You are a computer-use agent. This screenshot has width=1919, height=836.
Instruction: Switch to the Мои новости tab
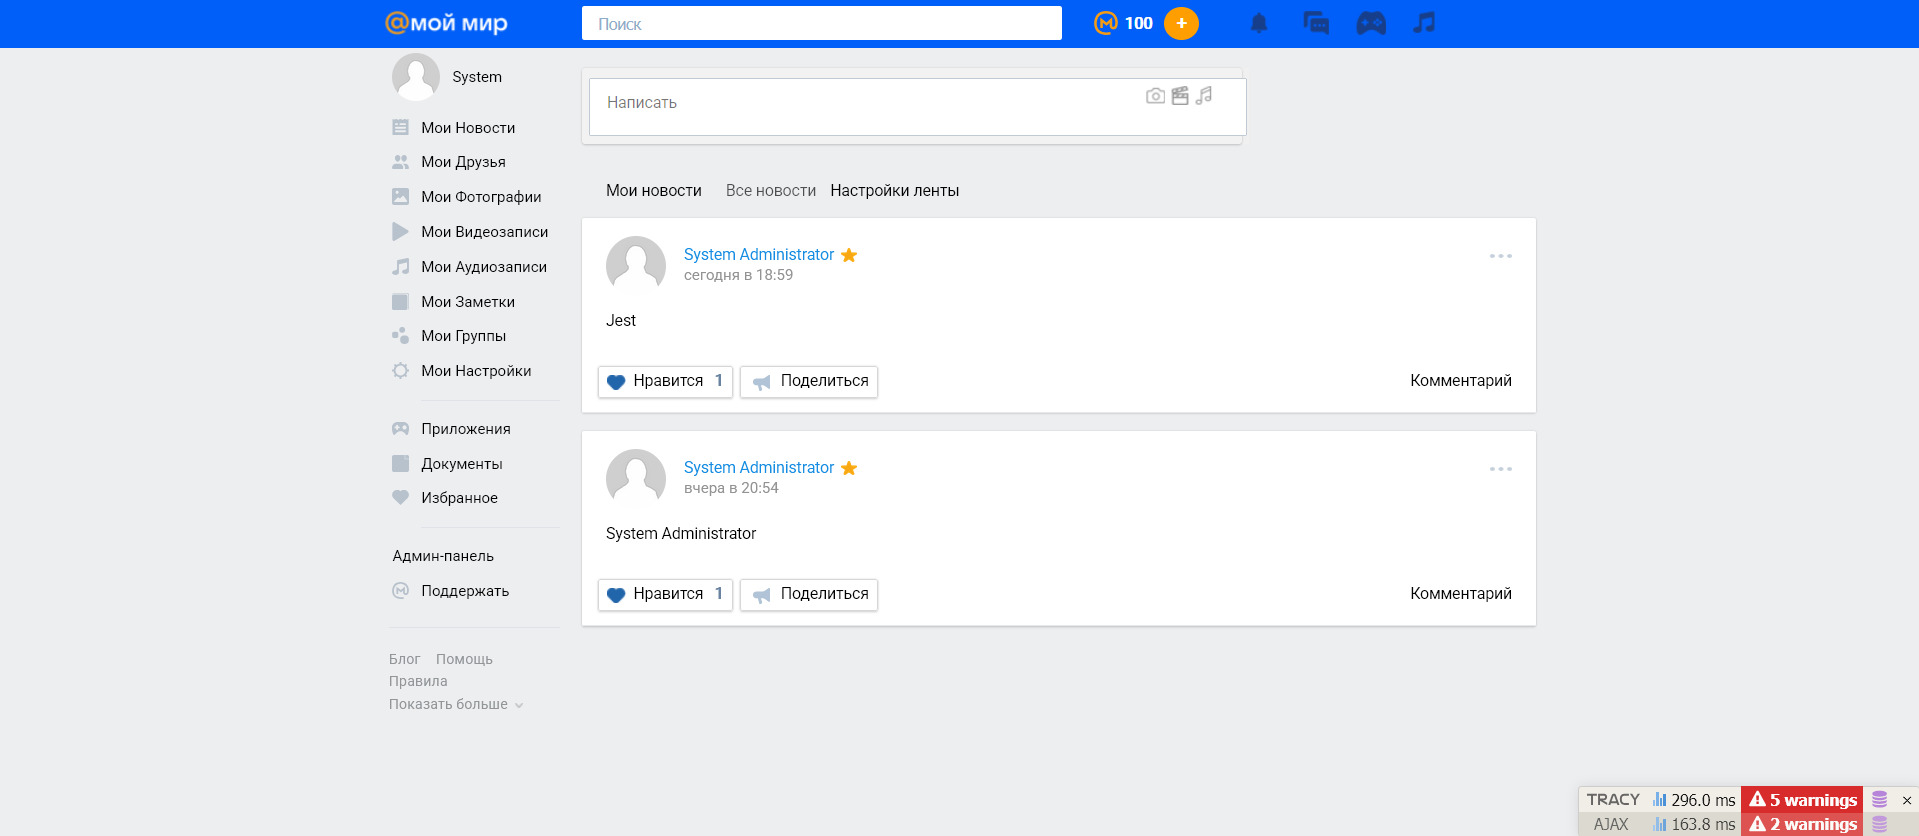coord(654,191)
